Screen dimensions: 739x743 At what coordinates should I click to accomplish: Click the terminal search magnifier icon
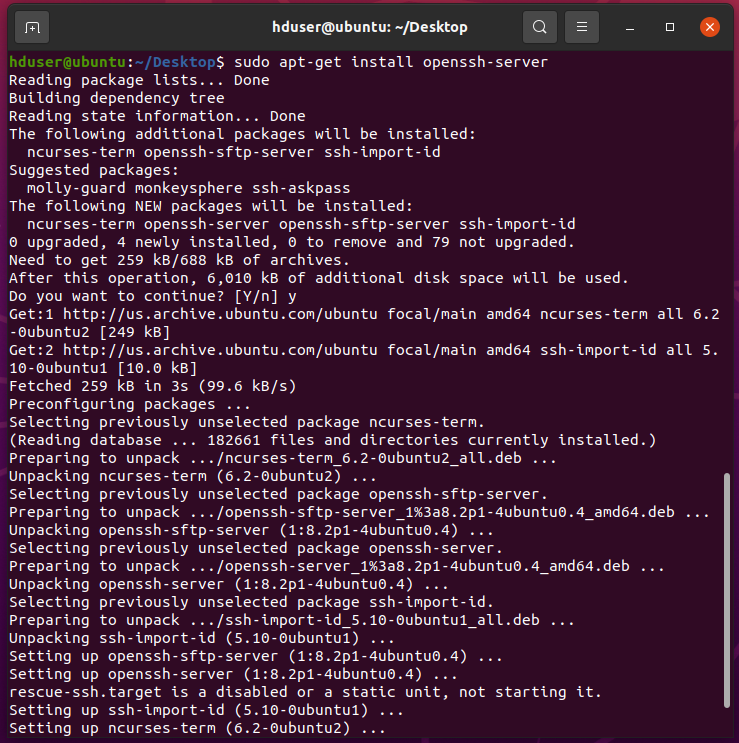pyautogui.click(x=540, y=27)
